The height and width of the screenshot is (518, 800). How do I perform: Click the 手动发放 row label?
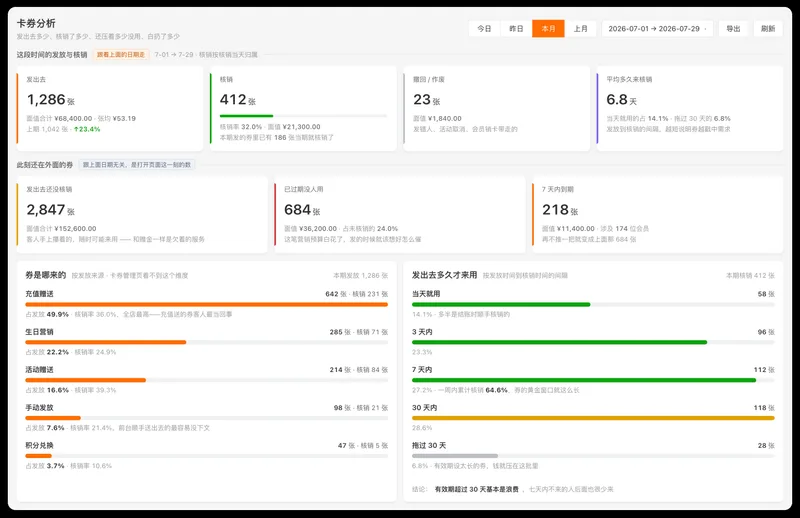[39, 408]
